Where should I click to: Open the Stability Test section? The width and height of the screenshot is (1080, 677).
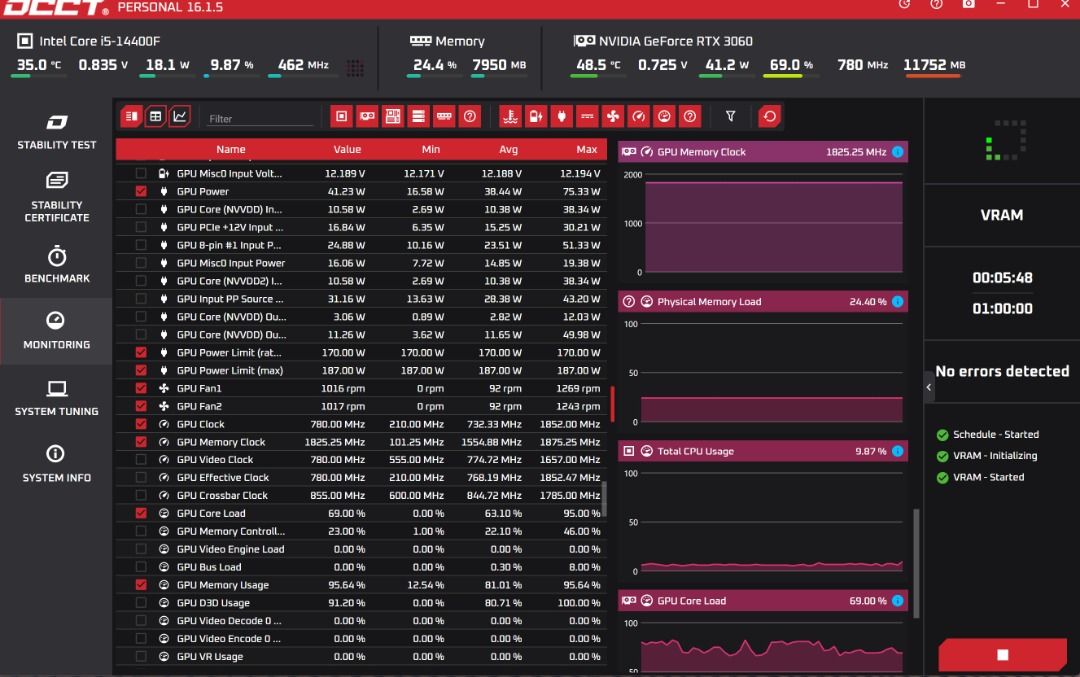coord(56,132)
